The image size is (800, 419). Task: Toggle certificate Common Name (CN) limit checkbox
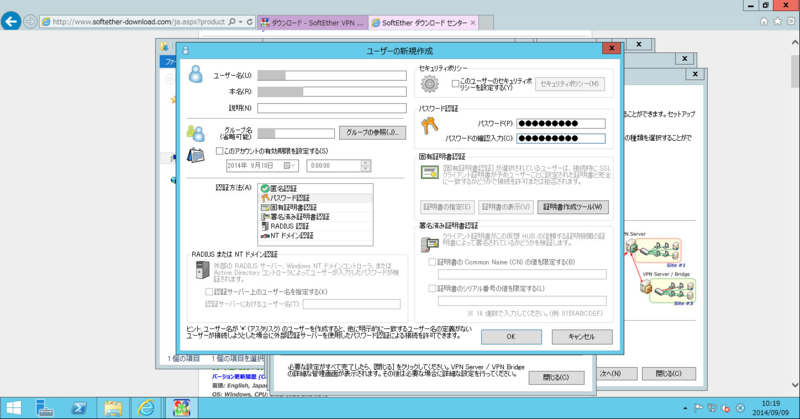pos(432,262)
